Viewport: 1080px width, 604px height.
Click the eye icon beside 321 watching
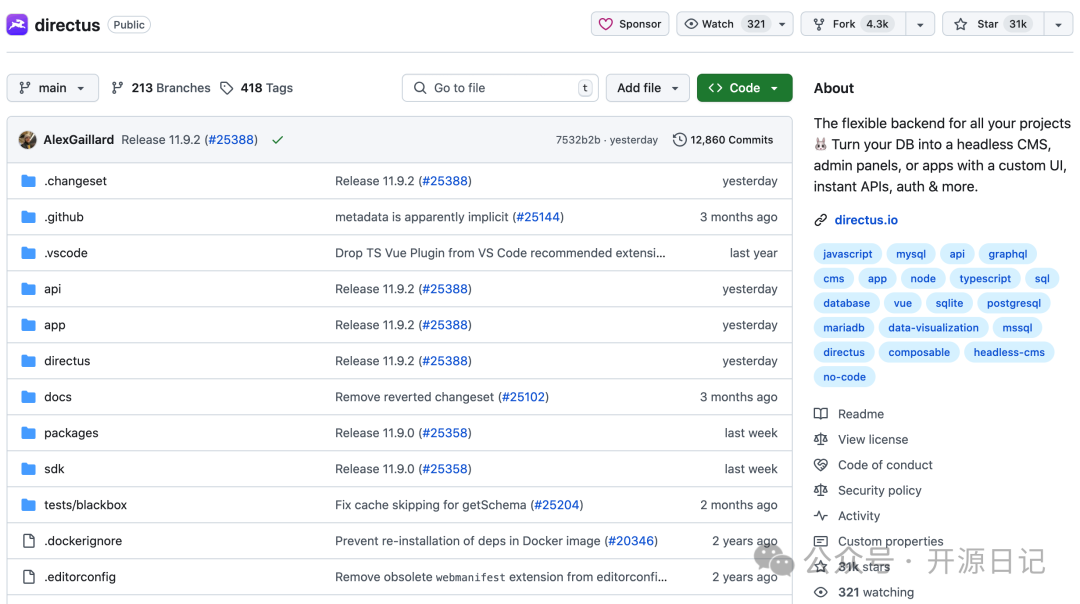pos(820,592)
